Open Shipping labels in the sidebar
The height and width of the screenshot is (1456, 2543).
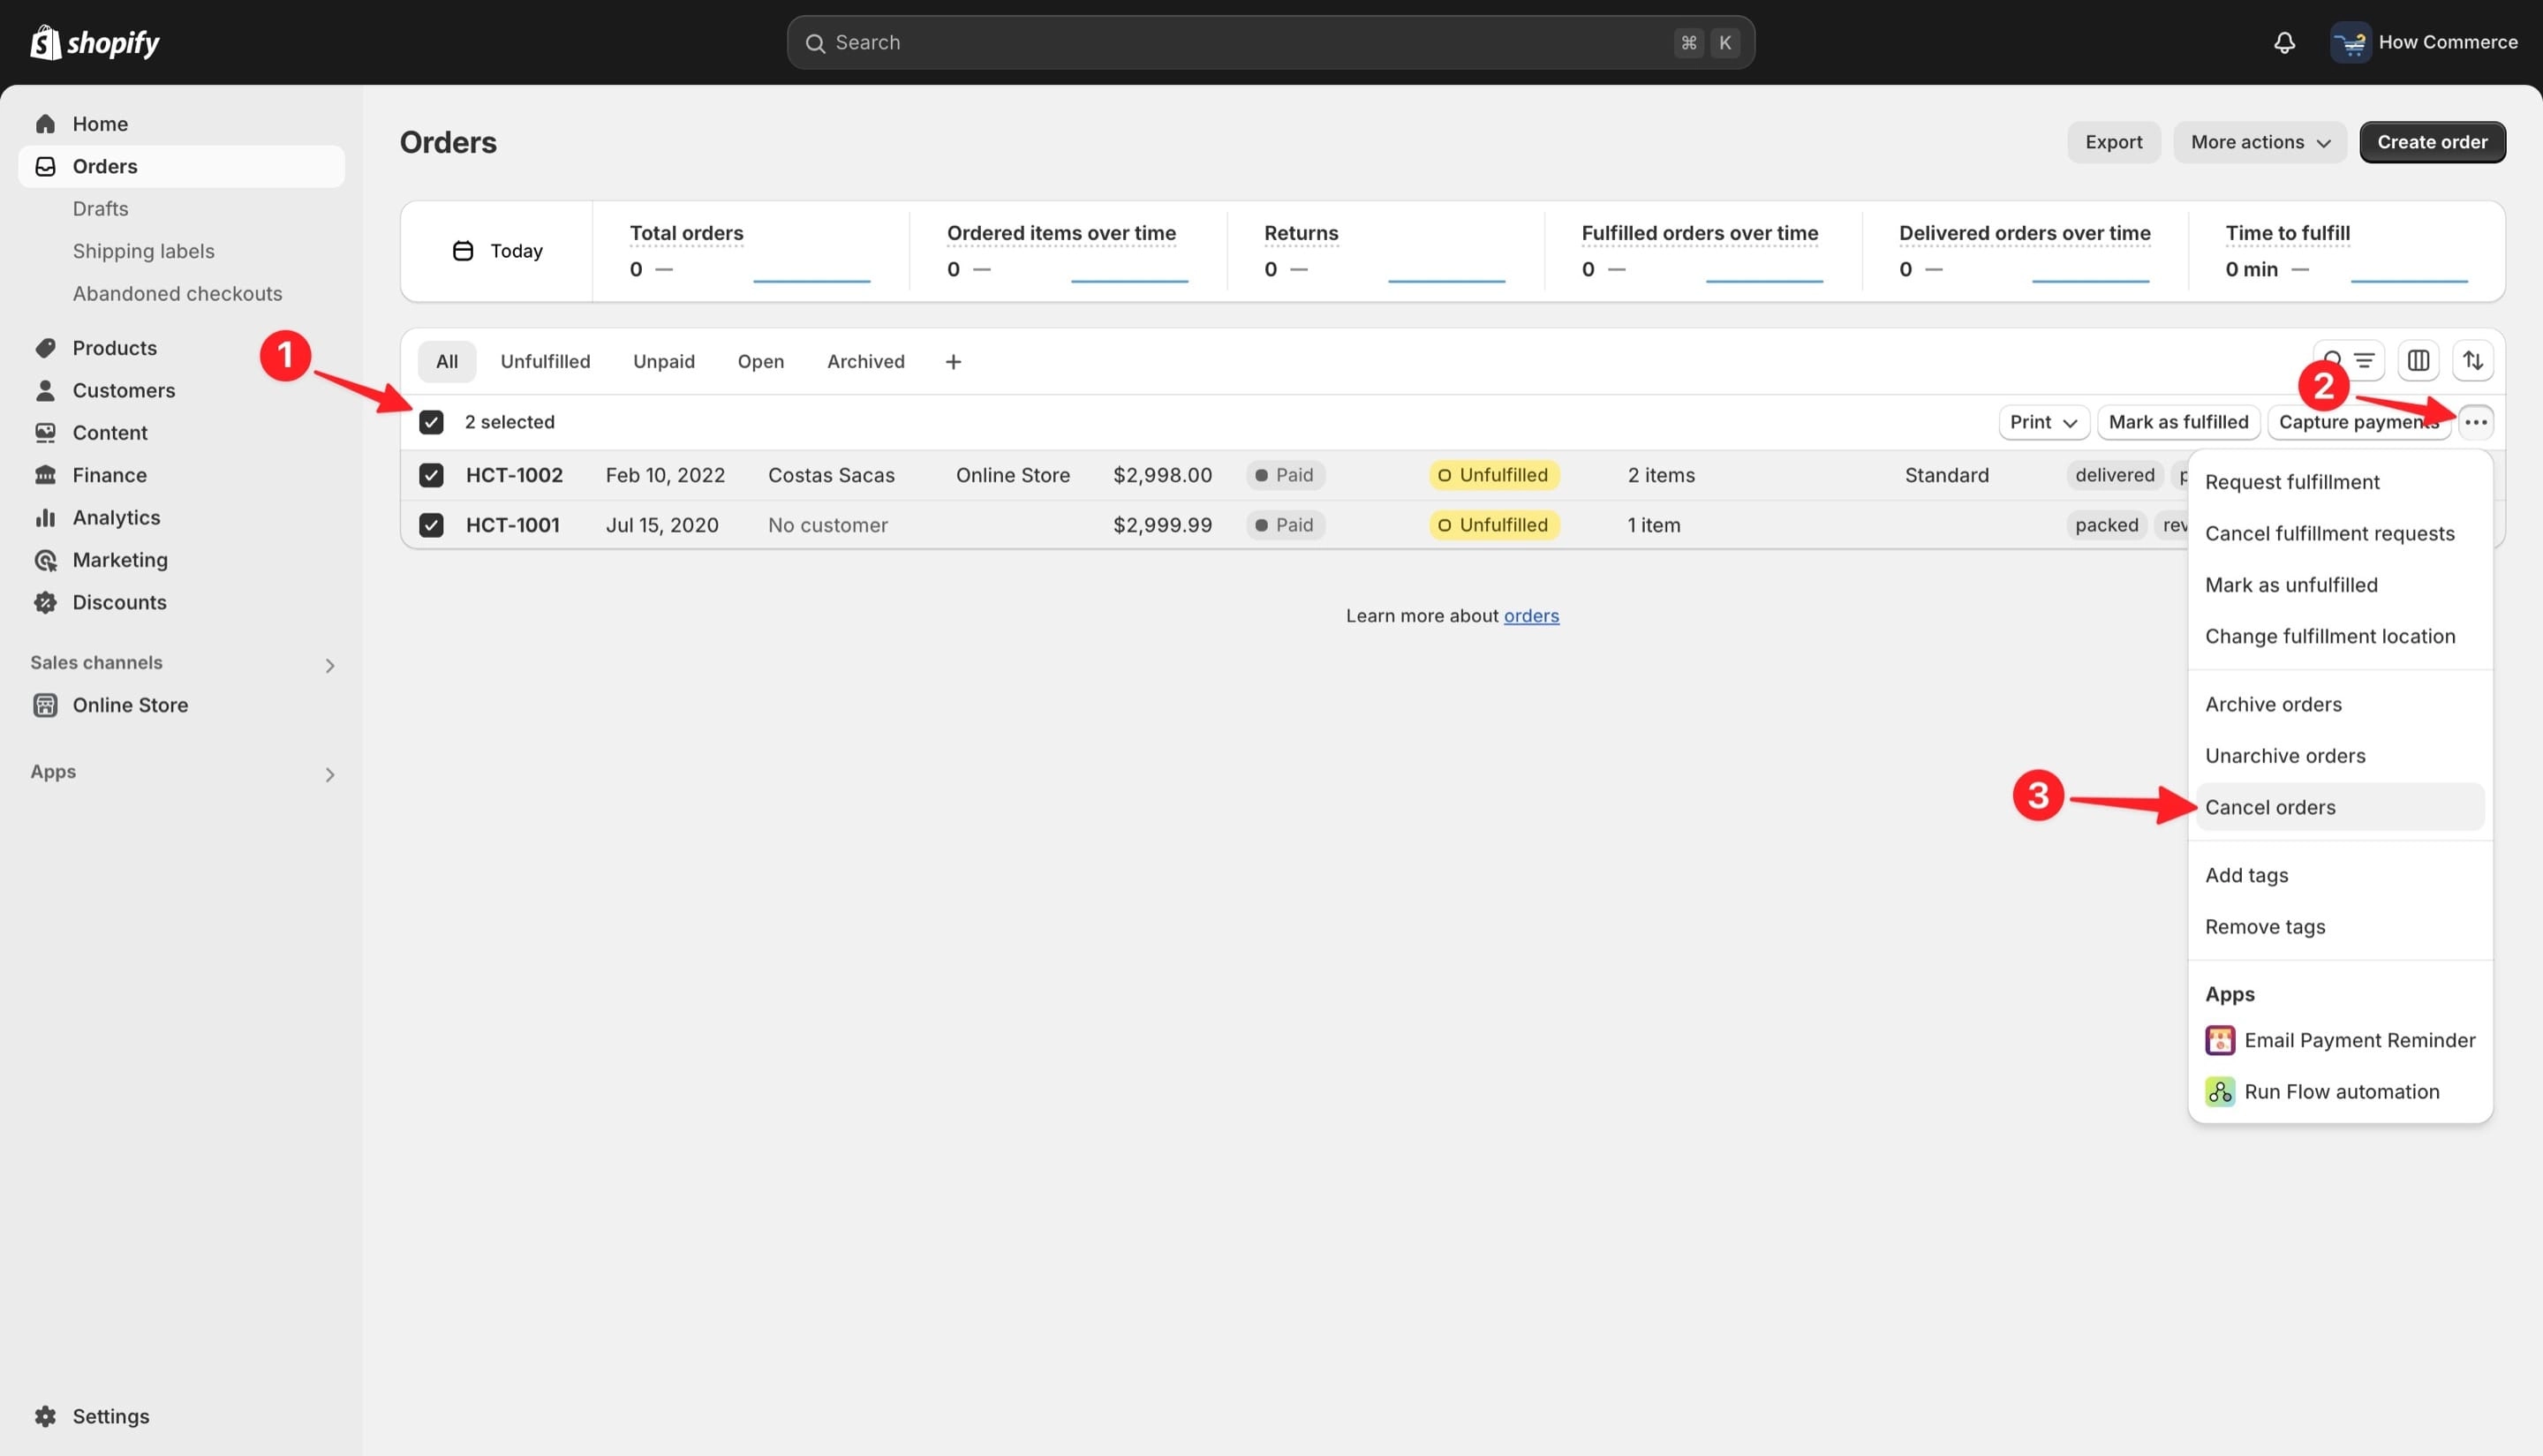[x=143, y=251]
